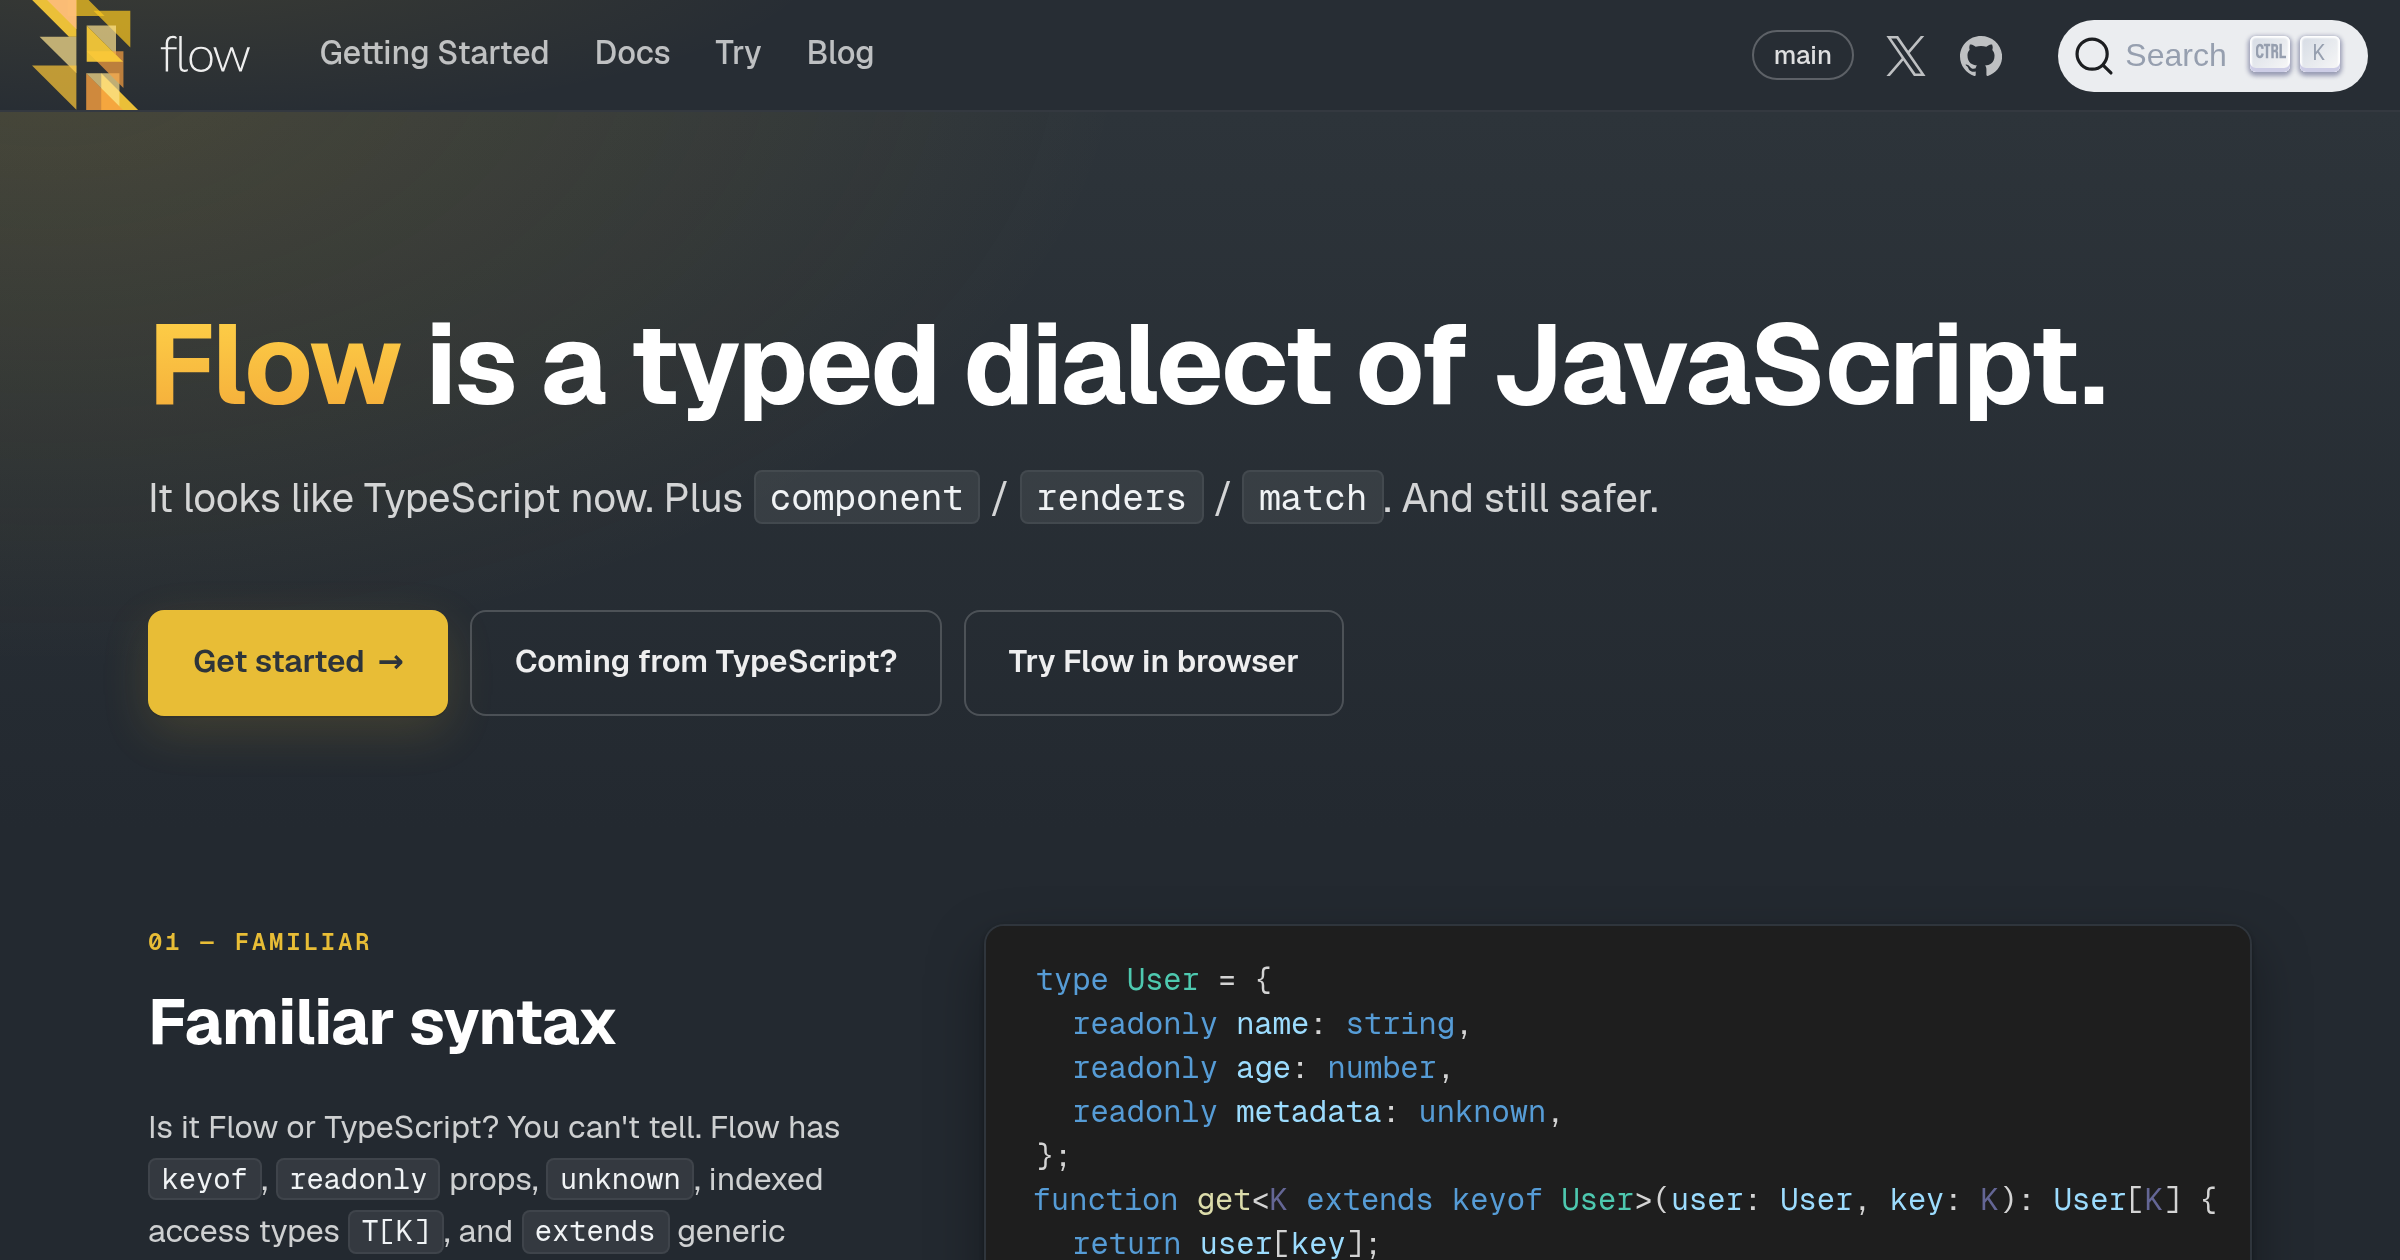2400x1260 pixels.
Task: Click the Familiar syntax heading
Action: (382, 1023)
